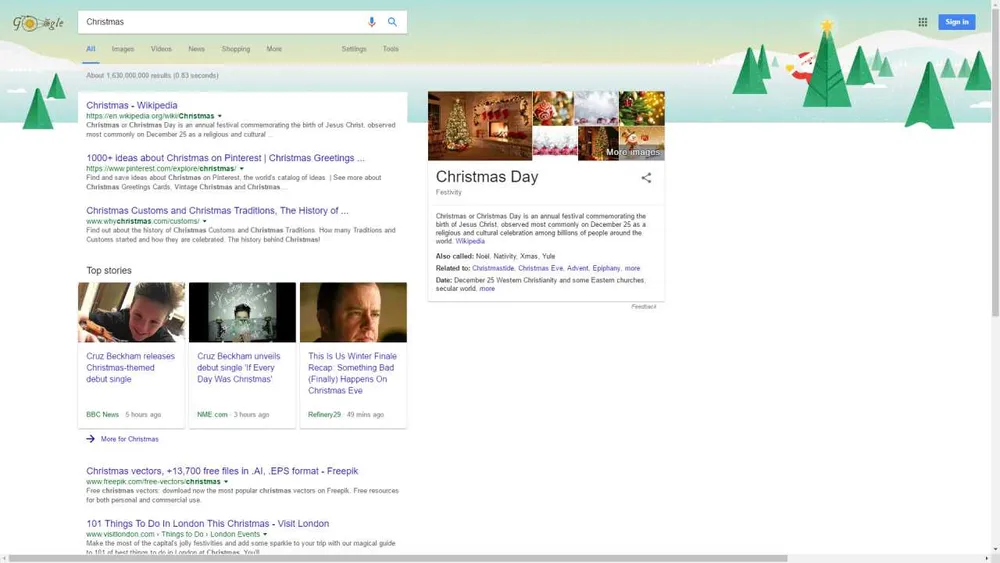
Task: Expand the Pinterest result URL dropdown arrow
Action: pos(242,169)
